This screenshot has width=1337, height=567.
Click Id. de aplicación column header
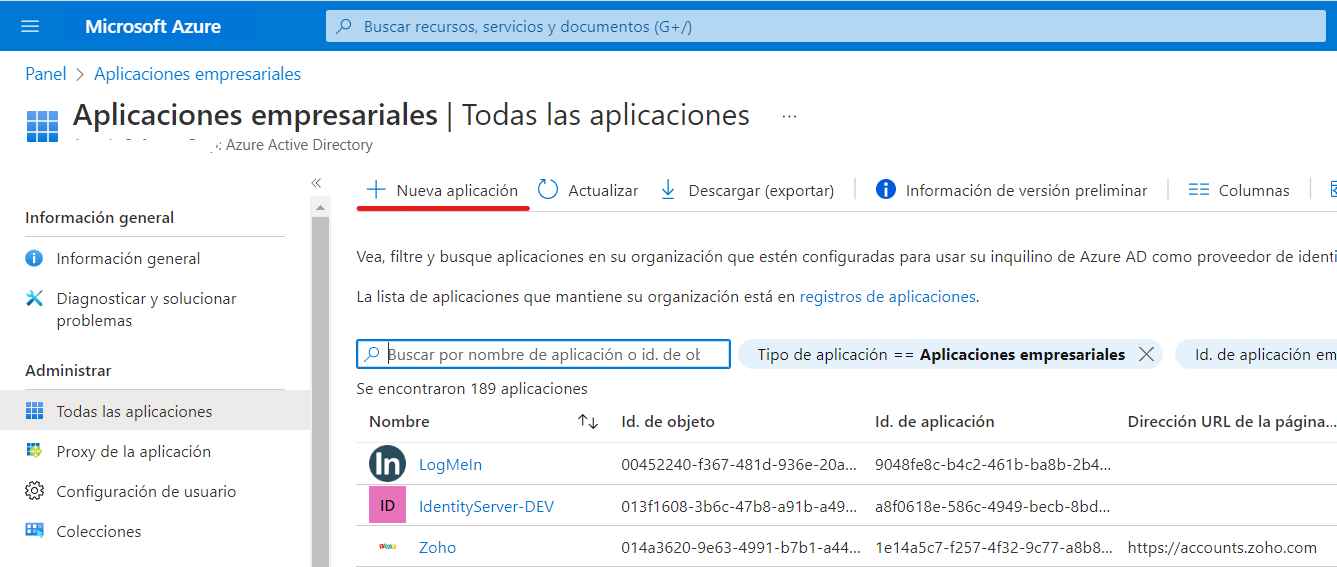[x=935, y=422]
